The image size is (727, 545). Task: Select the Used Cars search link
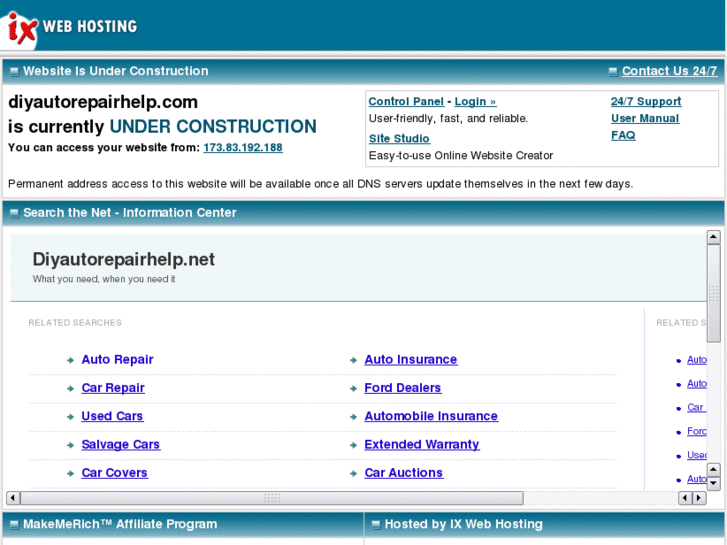pos(112,416)
